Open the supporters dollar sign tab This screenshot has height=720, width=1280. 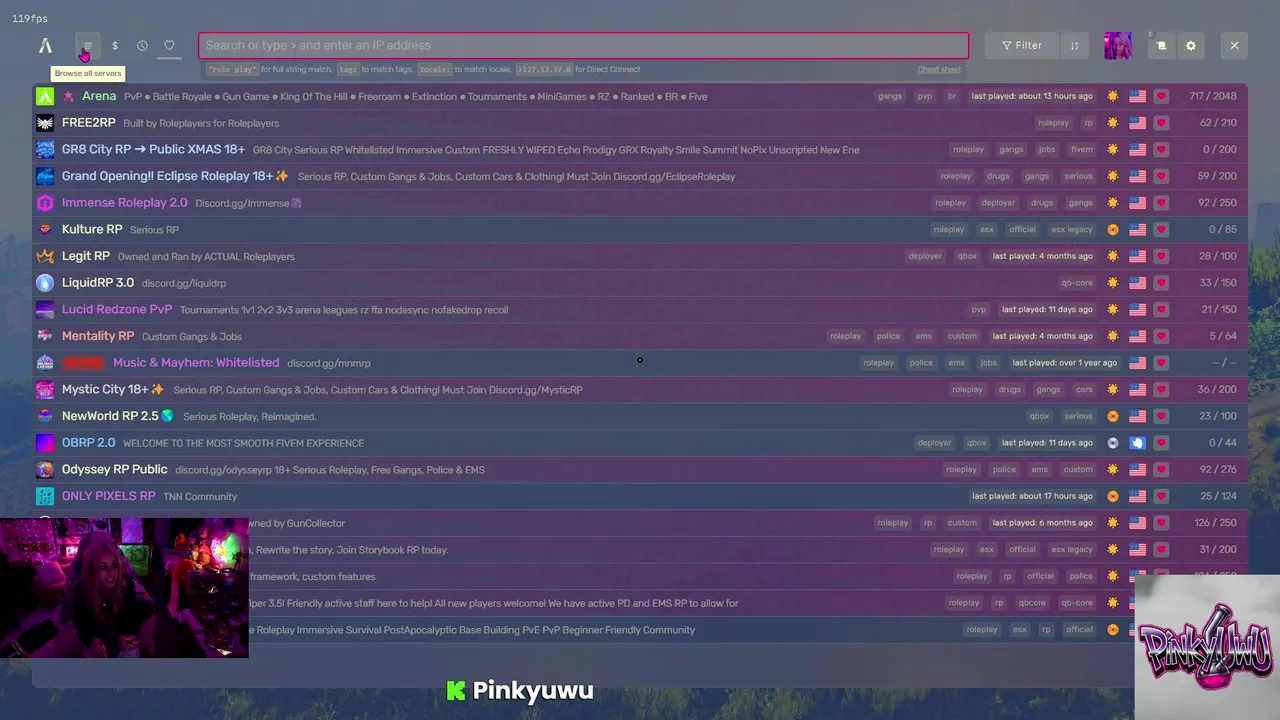115,46
